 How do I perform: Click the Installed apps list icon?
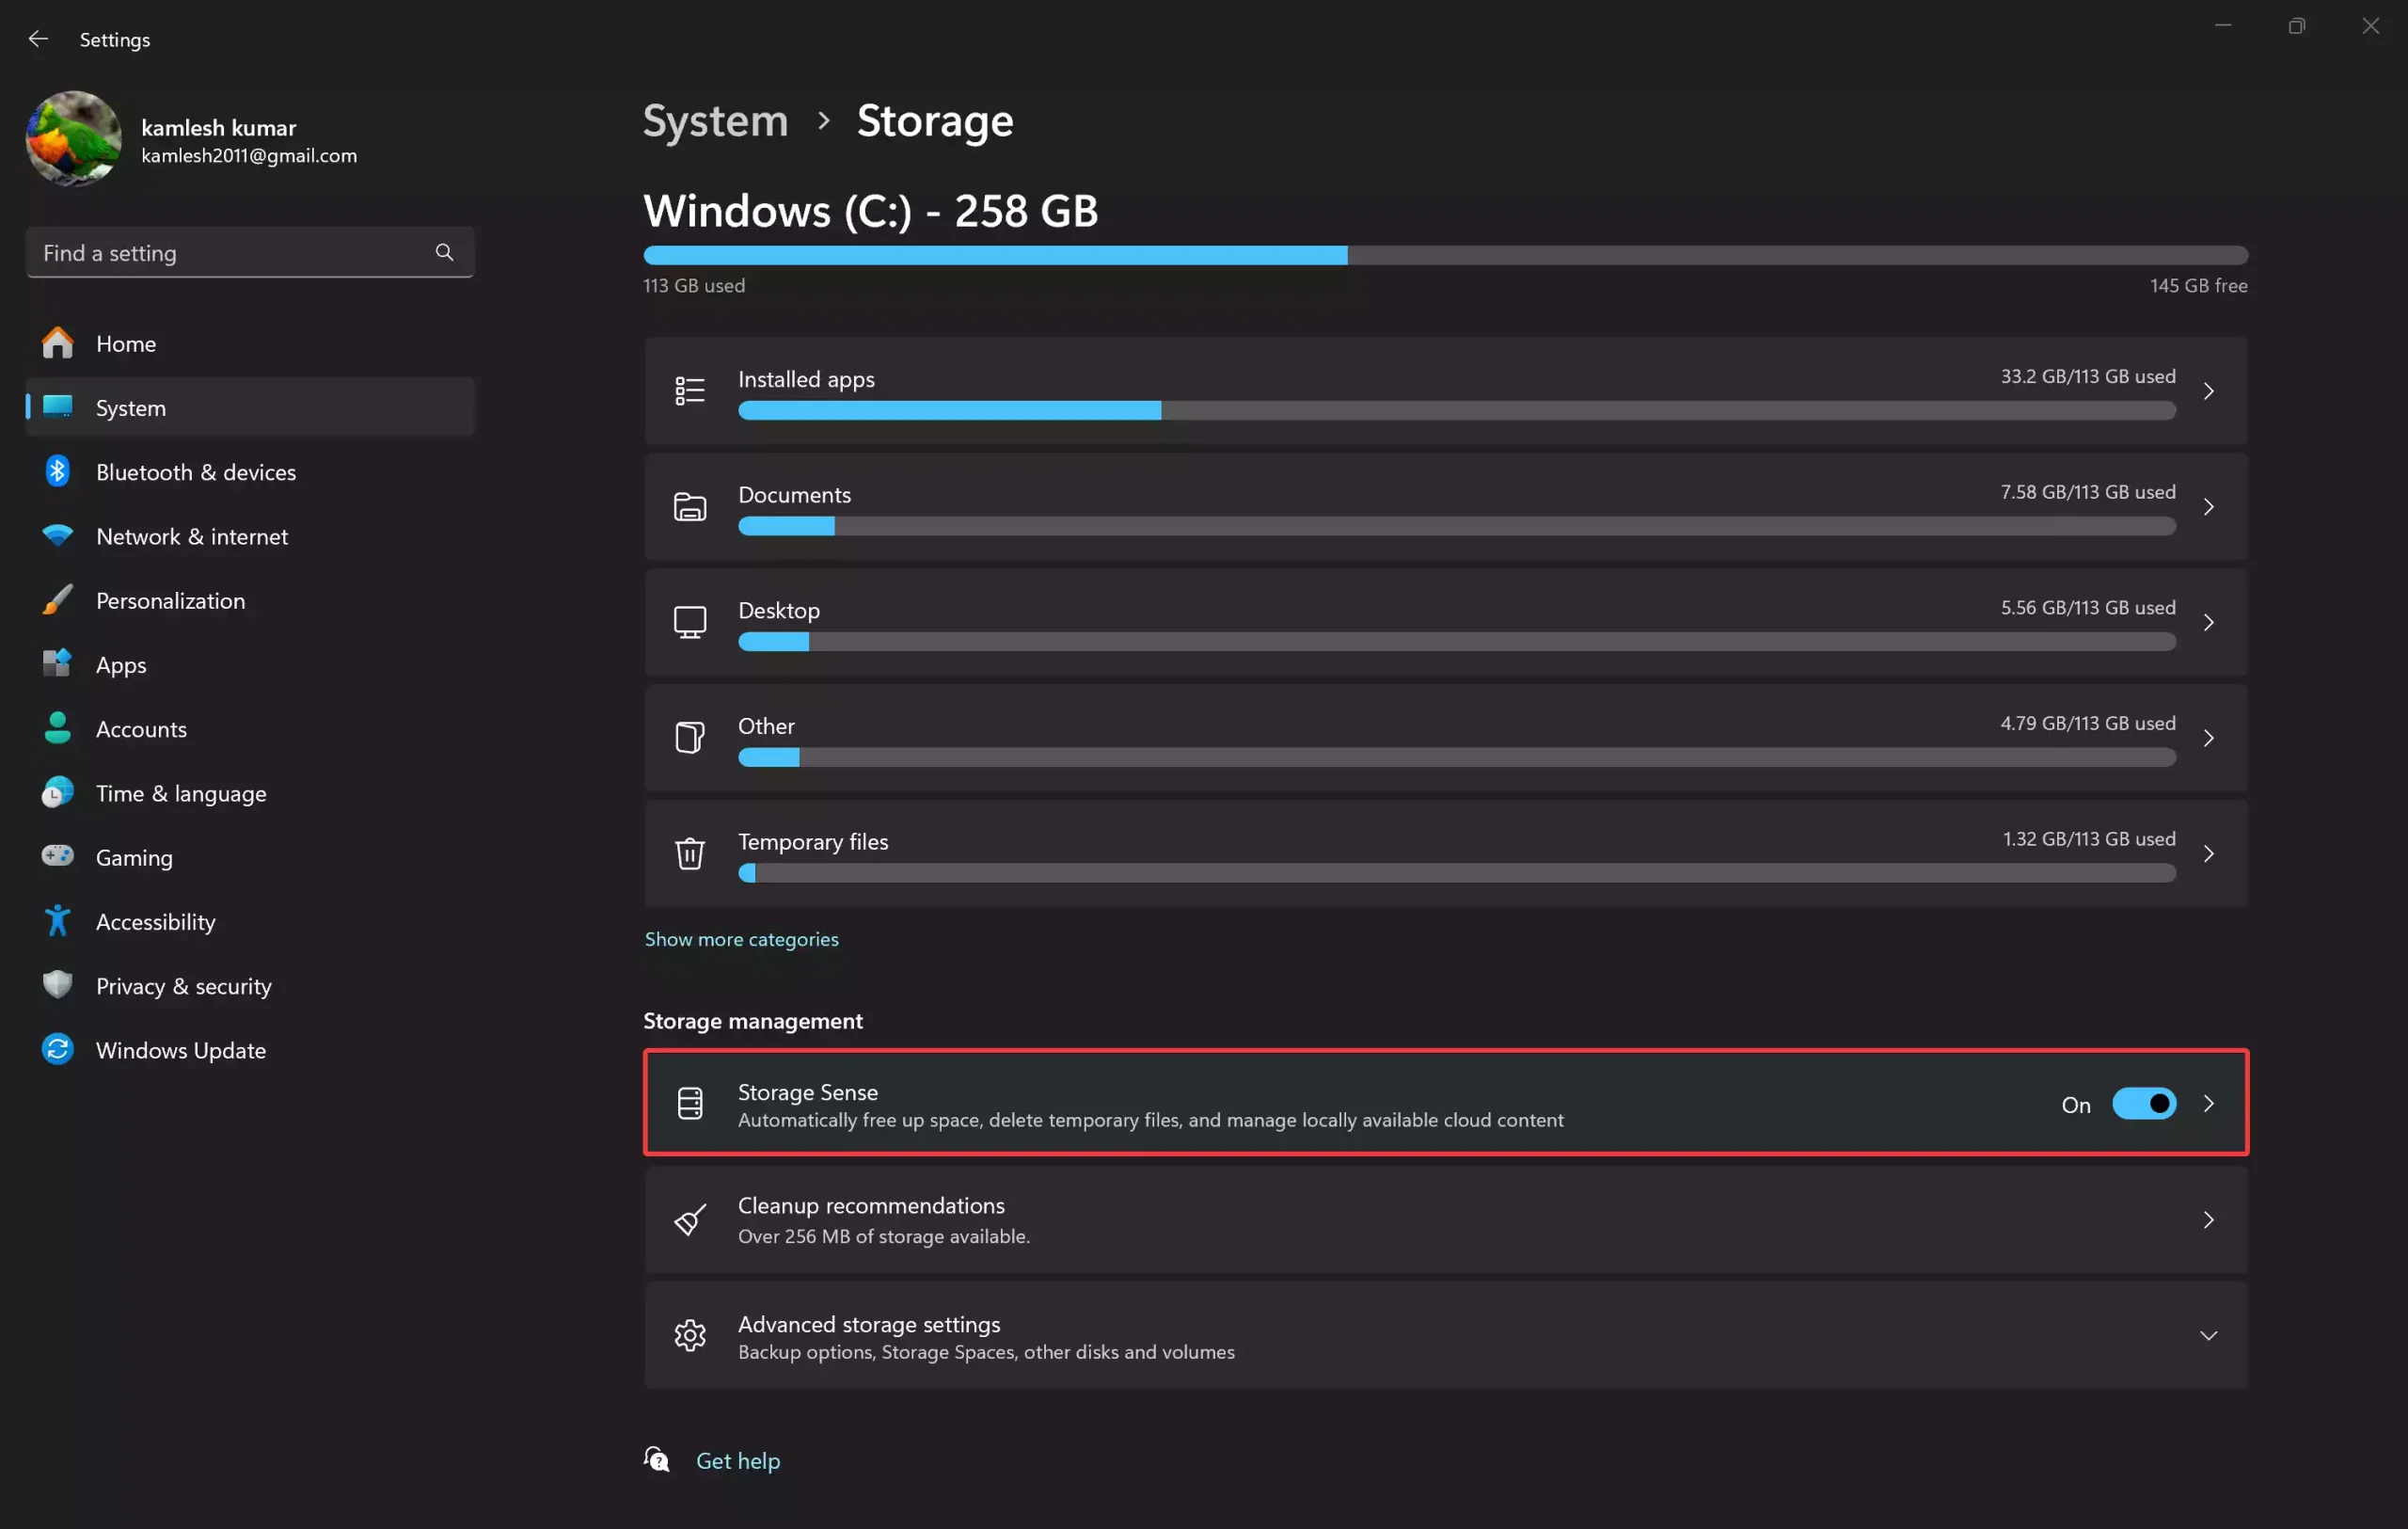[x=689, y=391]
